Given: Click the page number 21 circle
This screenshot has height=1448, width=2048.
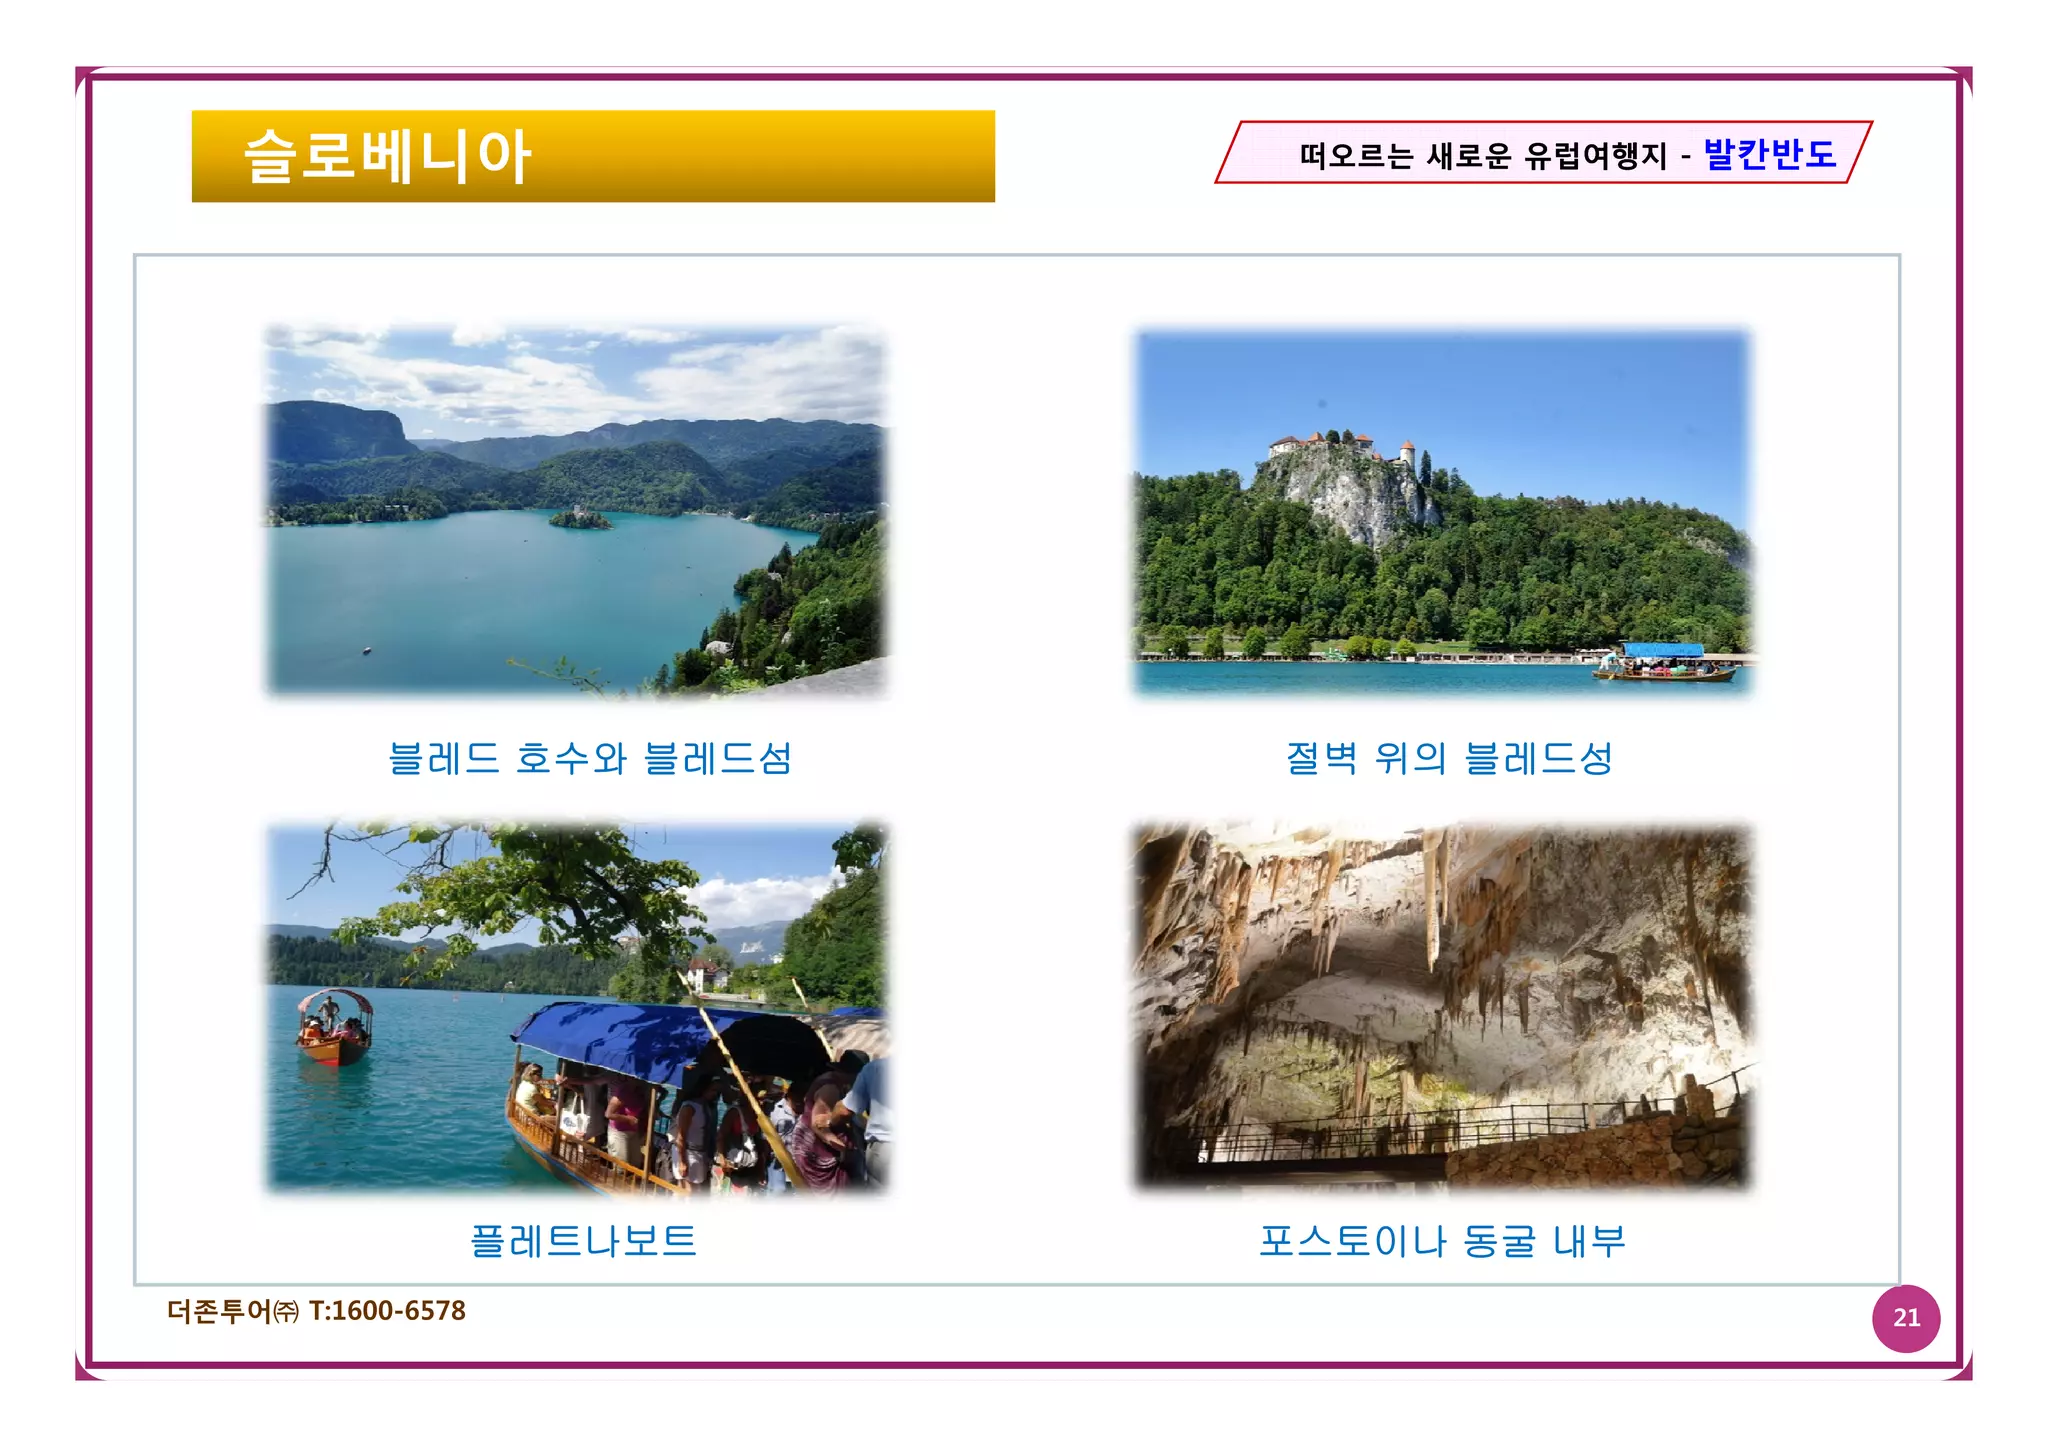Looking at the screenshot, I should (1906, 1318).
